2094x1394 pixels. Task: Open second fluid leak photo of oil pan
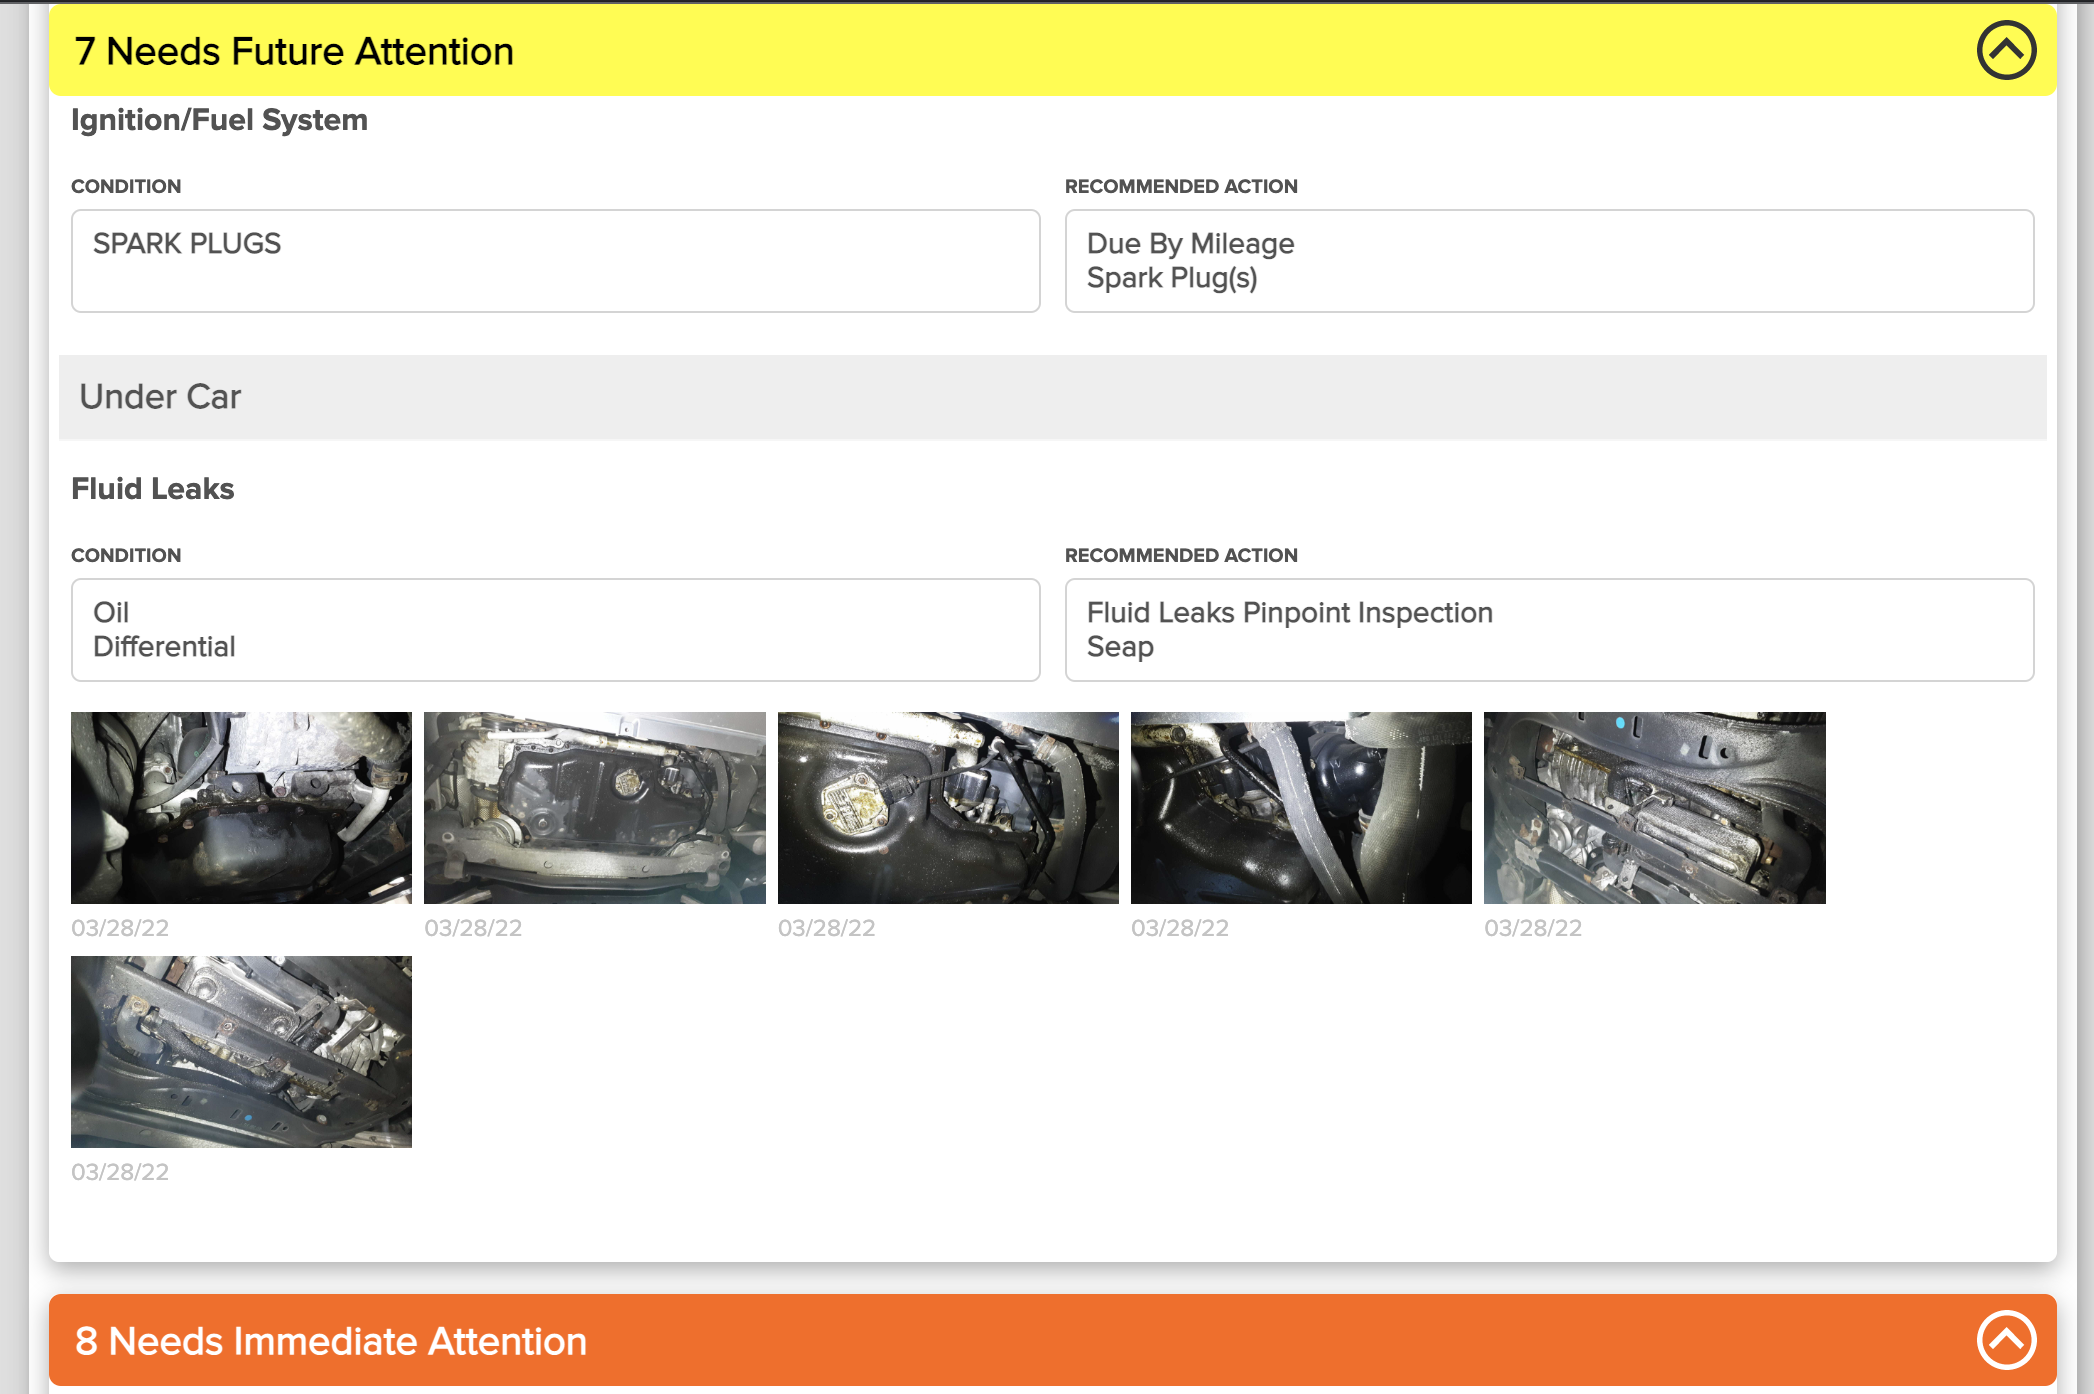[594, 807]
